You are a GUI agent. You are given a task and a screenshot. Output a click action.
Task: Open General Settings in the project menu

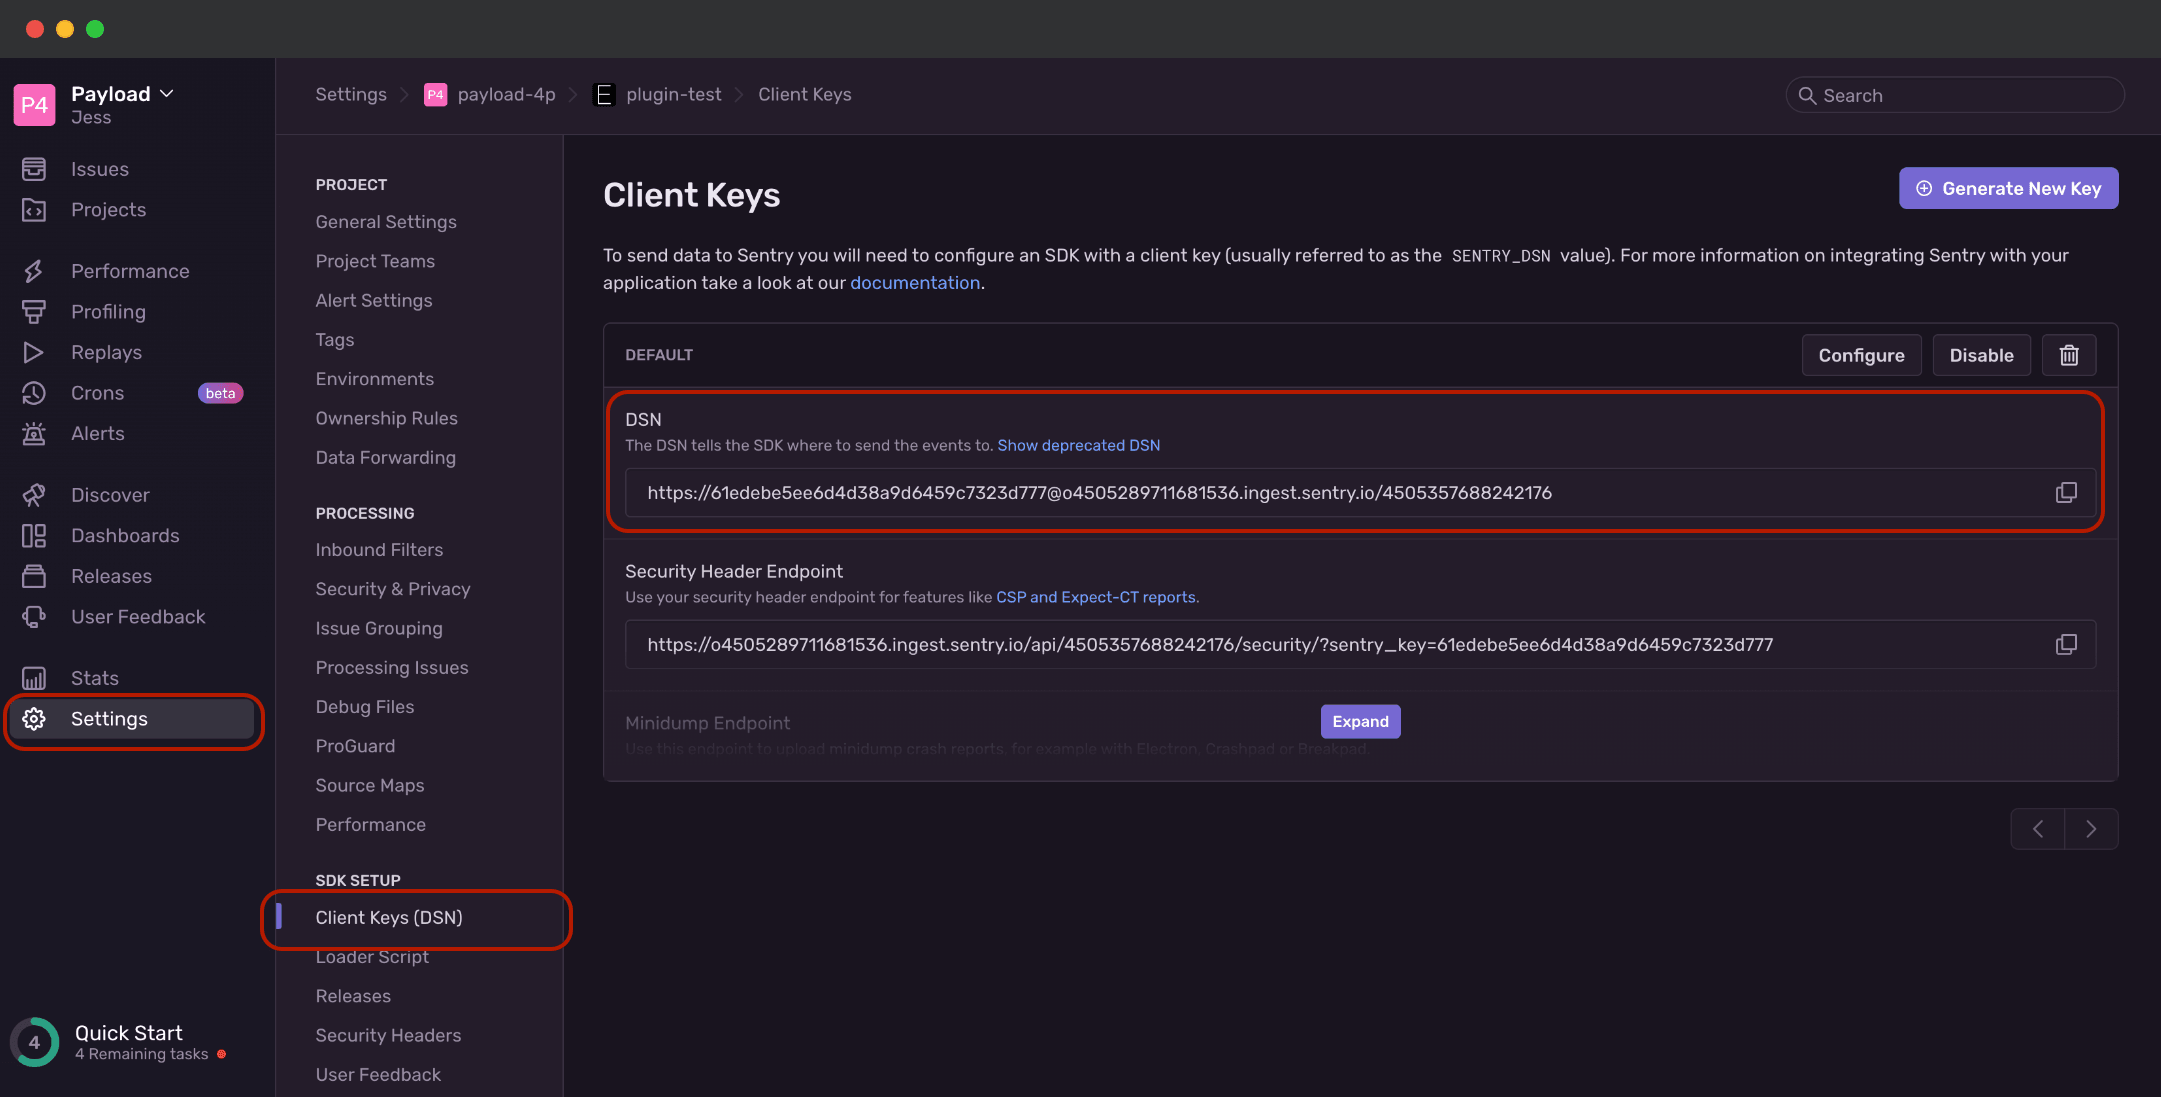(386, 222)
